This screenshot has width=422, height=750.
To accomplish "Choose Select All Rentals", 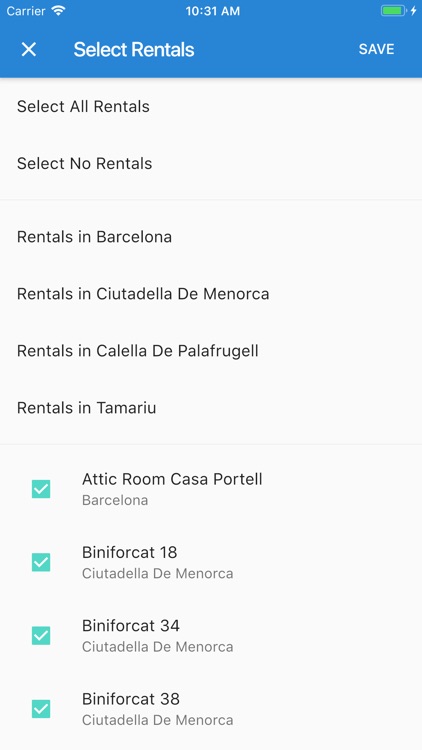I will click(211, 106).
